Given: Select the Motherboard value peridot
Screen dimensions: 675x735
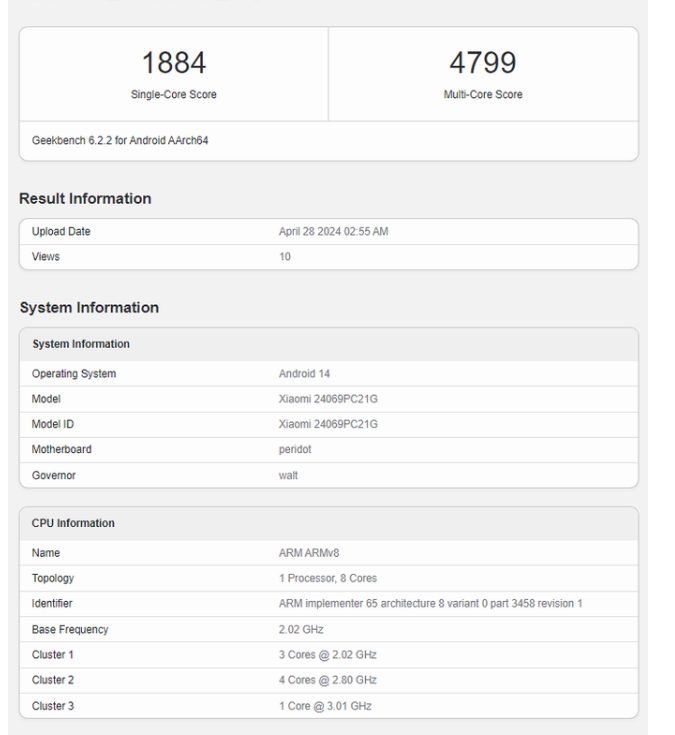Looking at the screenshot, I should pos(295,449).
